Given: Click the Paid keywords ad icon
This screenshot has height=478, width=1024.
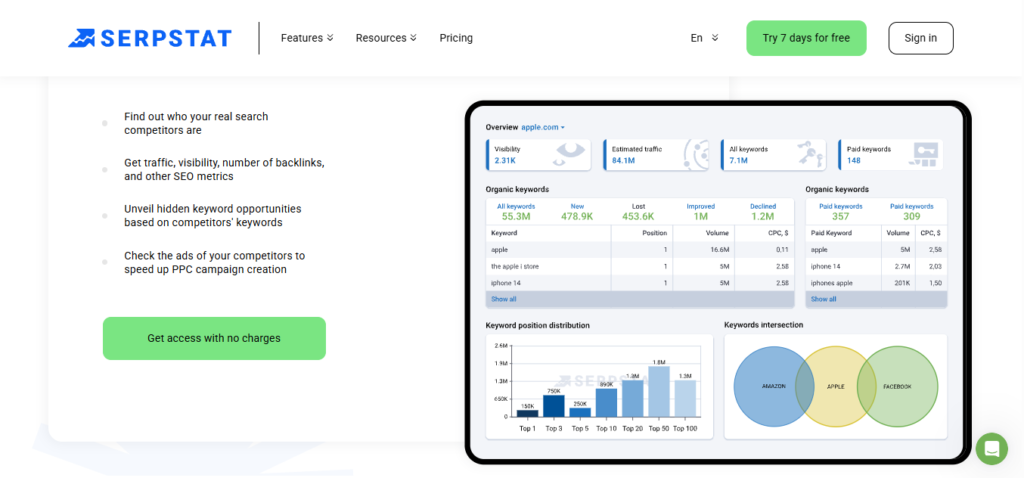Looking at the screenshot, I should tap(925, 154).
